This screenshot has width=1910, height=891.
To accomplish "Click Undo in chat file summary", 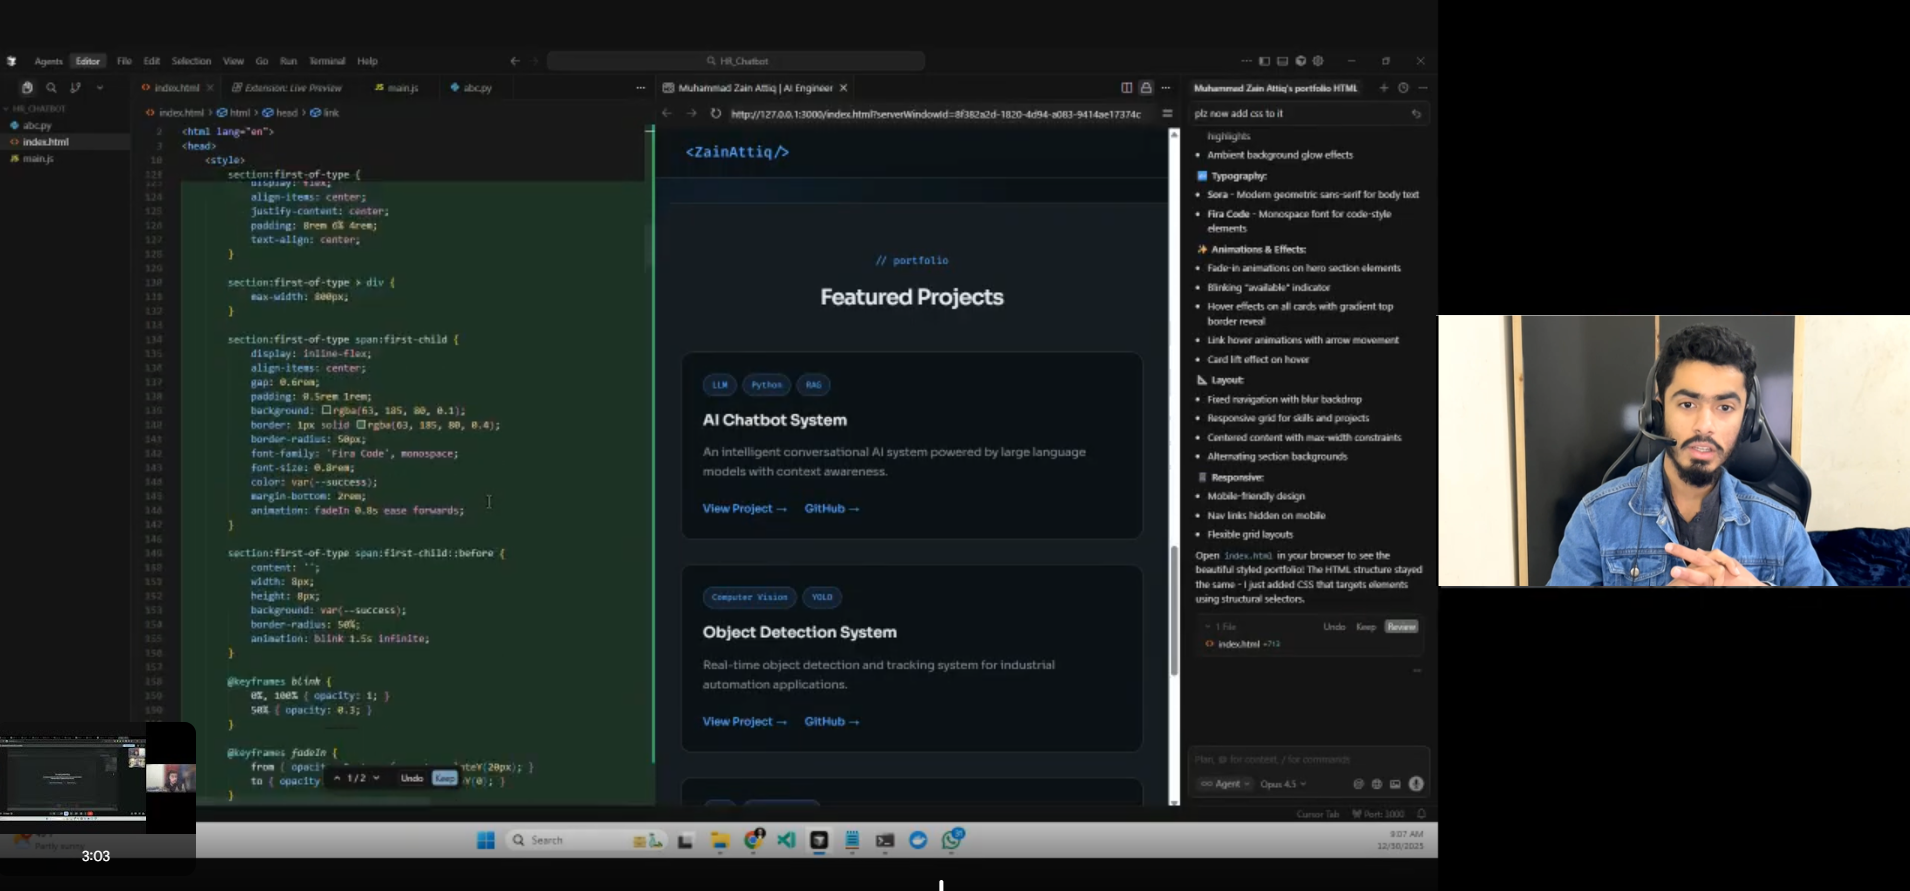I will click(1334, 627).
